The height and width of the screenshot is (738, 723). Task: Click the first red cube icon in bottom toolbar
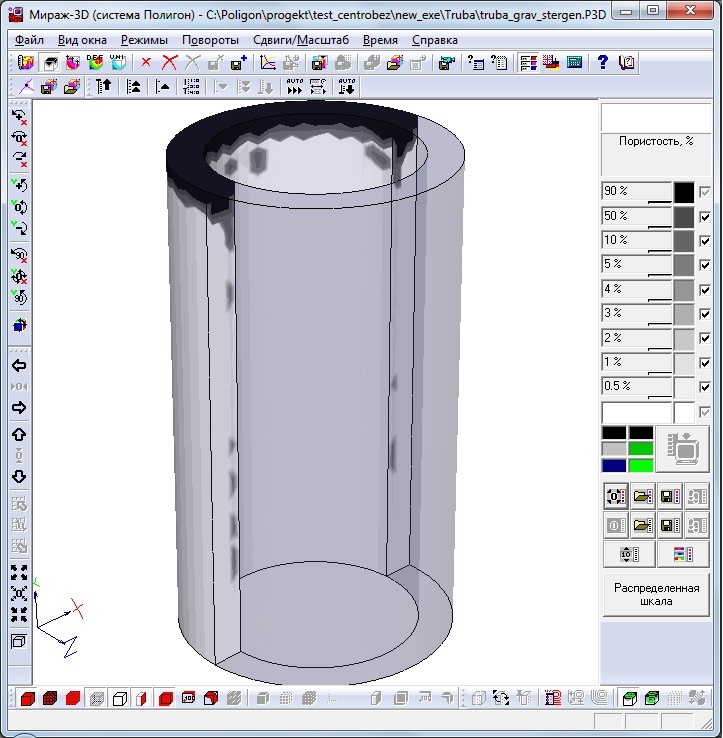[27, 698]
